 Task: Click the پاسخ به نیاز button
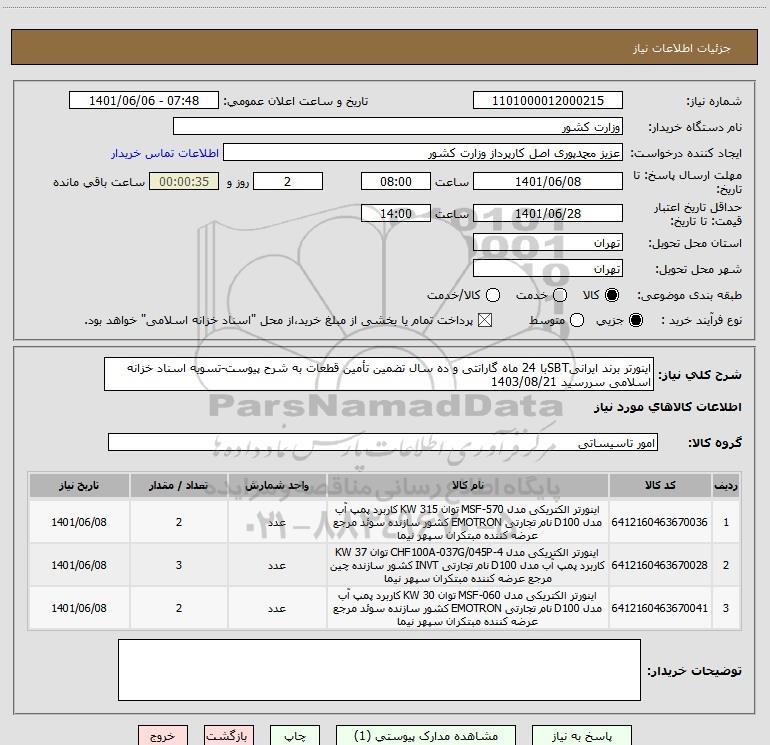[582, 736]
